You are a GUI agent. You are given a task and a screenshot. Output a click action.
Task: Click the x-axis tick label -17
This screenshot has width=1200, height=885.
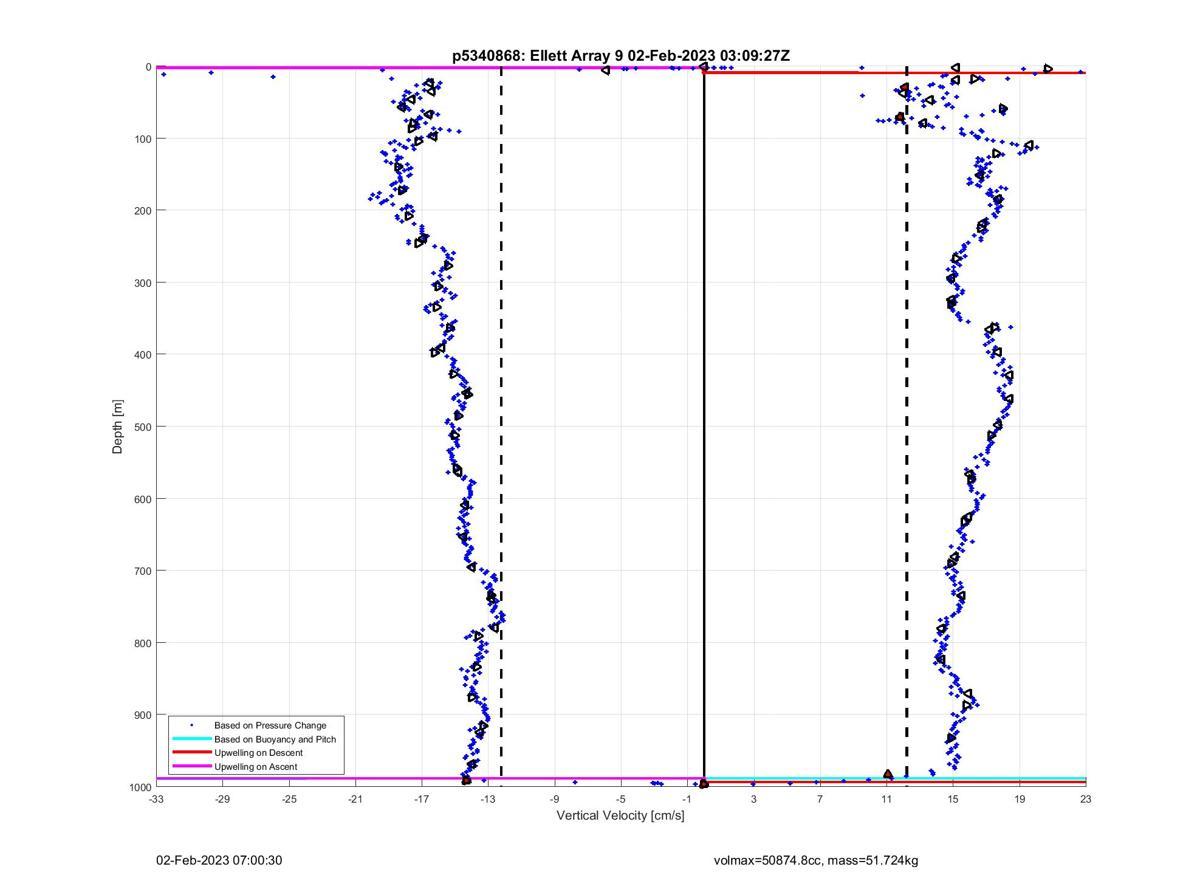tap(421, 799)
